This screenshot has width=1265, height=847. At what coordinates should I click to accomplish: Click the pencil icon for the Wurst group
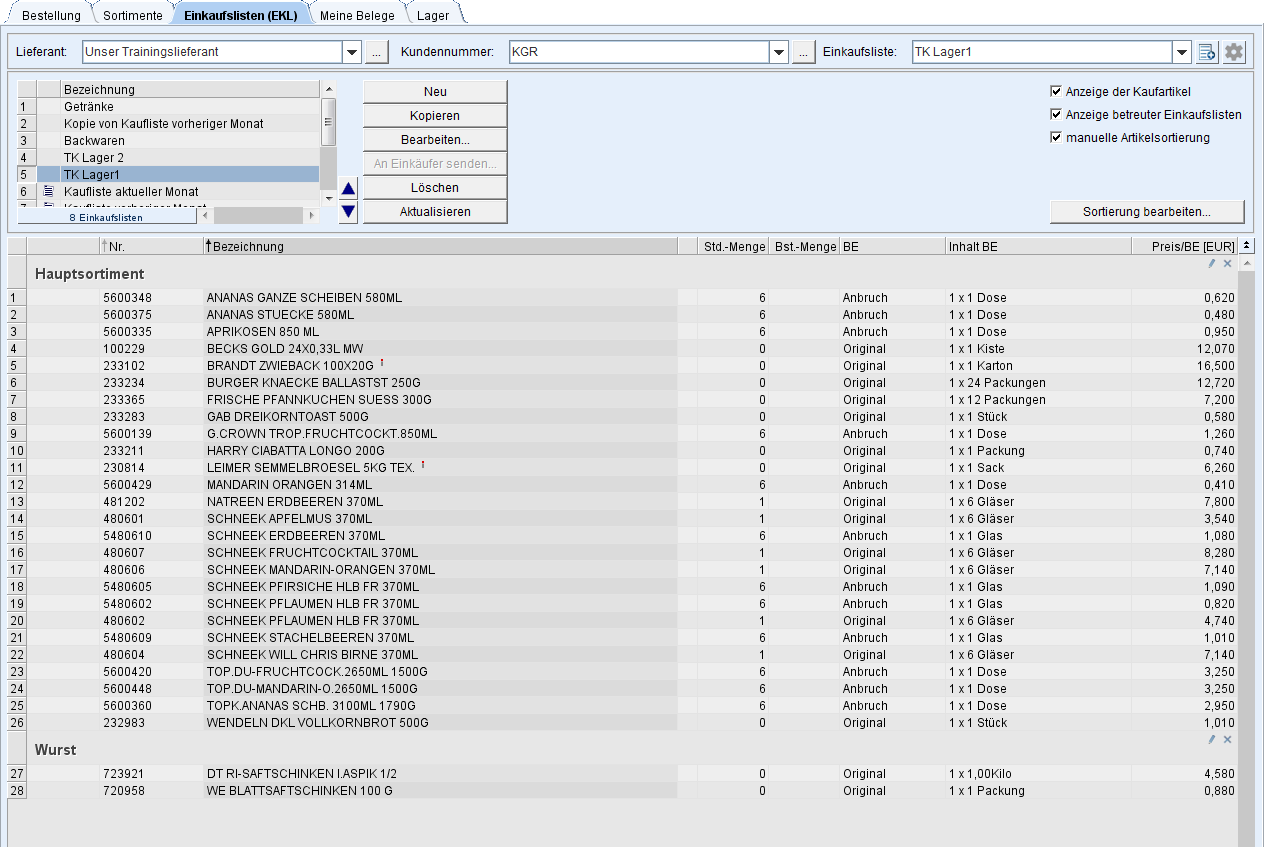(1212, 739)
